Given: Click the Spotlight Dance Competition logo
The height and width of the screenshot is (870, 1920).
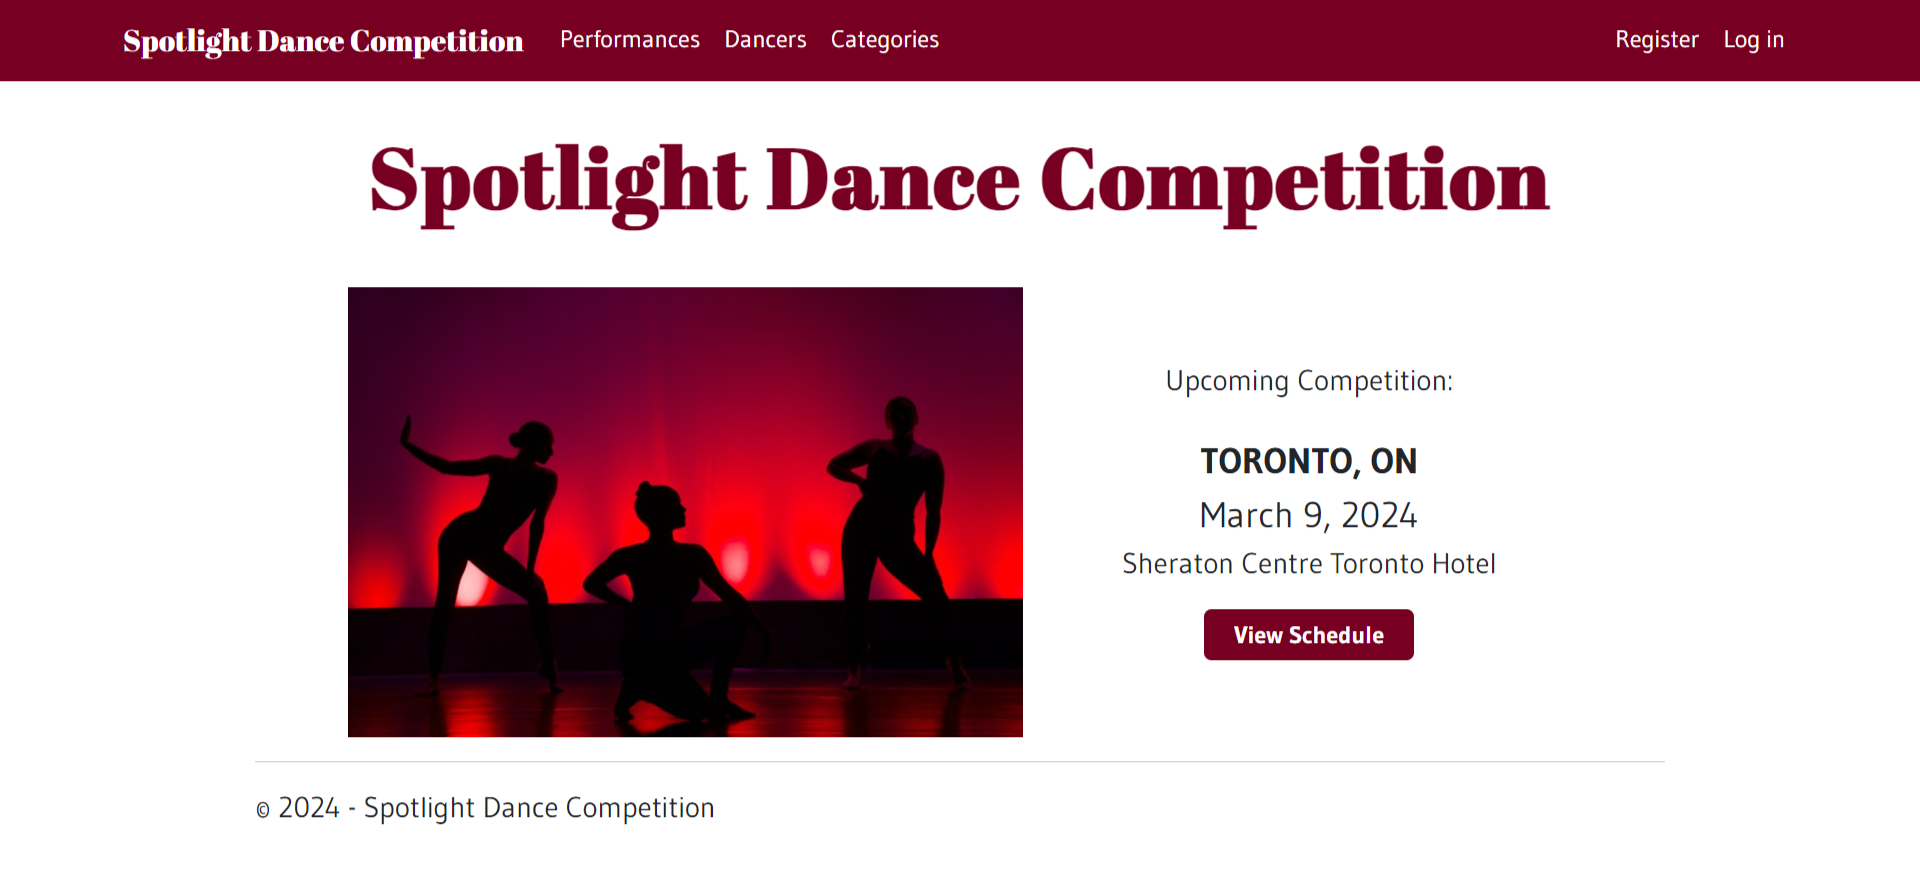Looking at the screenshot, I should pyautogui.click(x=322, y=40).
